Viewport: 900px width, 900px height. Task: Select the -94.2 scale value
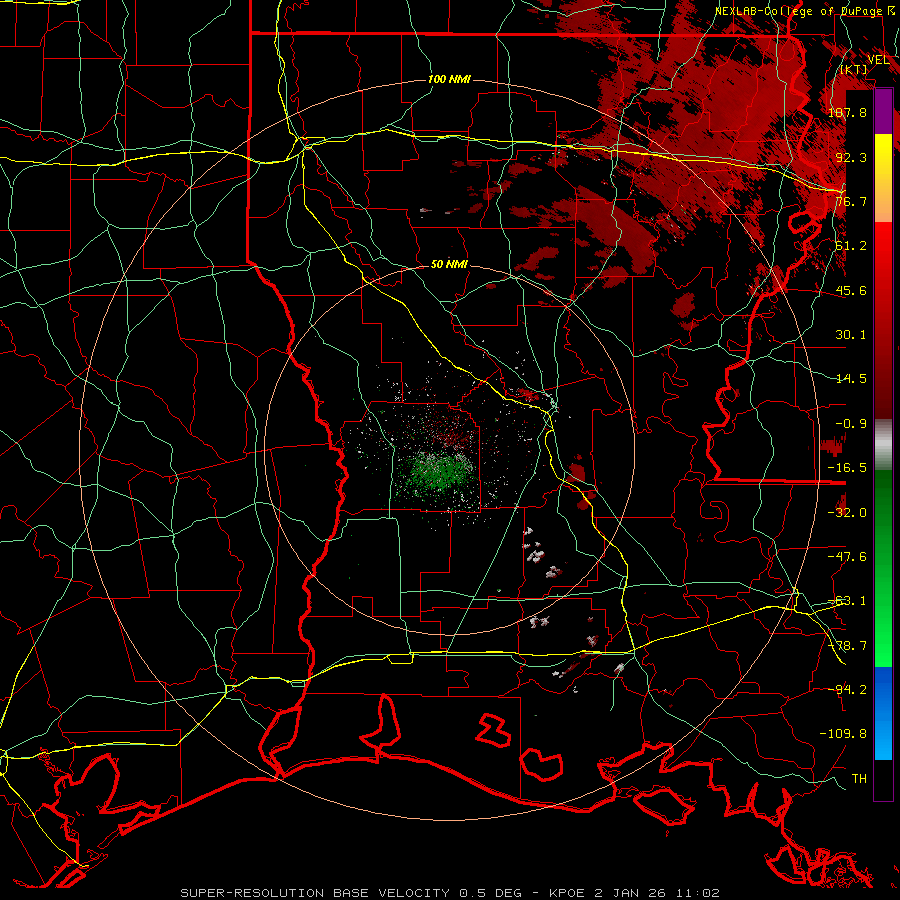click(847, 690)
